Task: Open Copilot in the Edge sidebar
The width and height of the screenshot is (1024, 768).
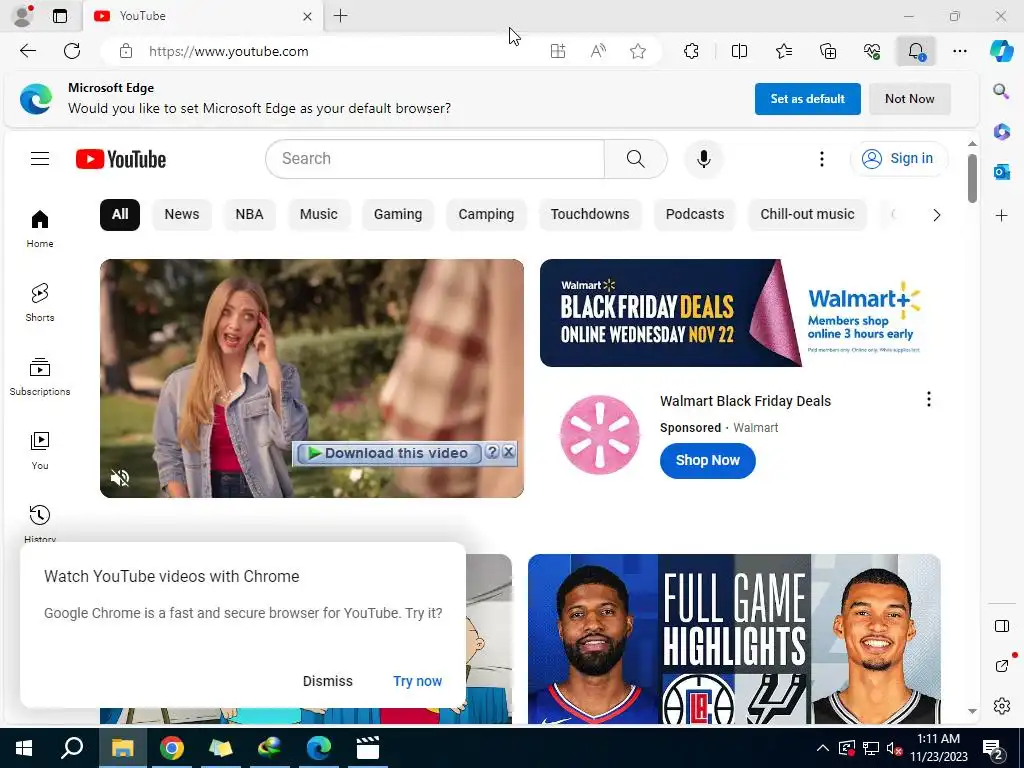Action: (1001, 51)
